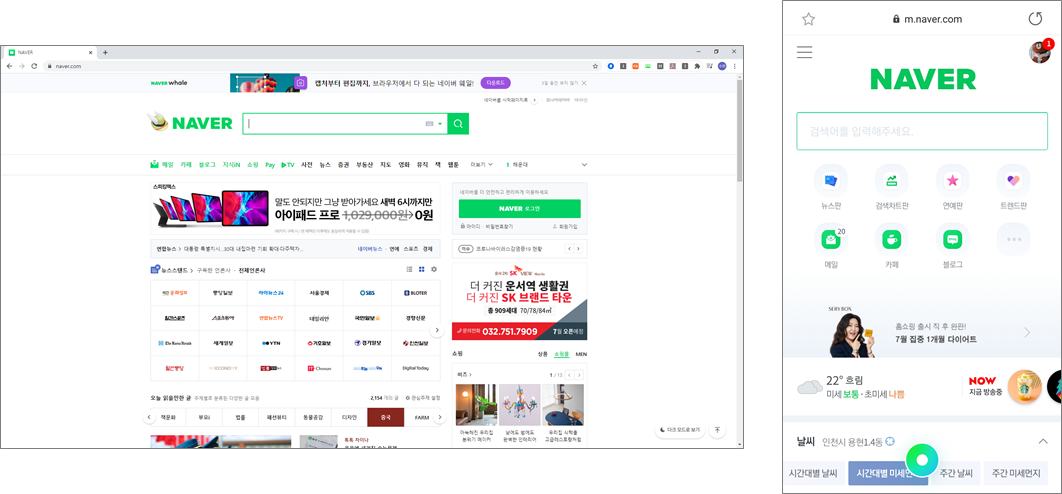Open the mobile profile avatar with notification

[x=1040, y=52]
